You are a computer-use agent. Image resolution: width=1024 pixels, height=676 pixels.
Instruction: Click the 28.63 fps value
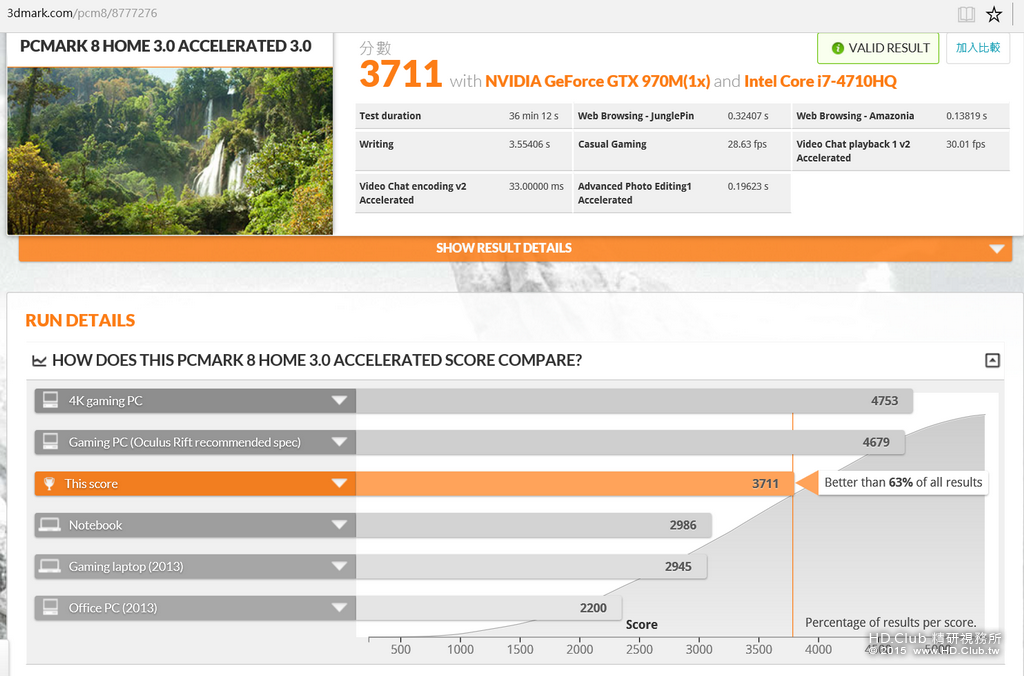(747, 144)
